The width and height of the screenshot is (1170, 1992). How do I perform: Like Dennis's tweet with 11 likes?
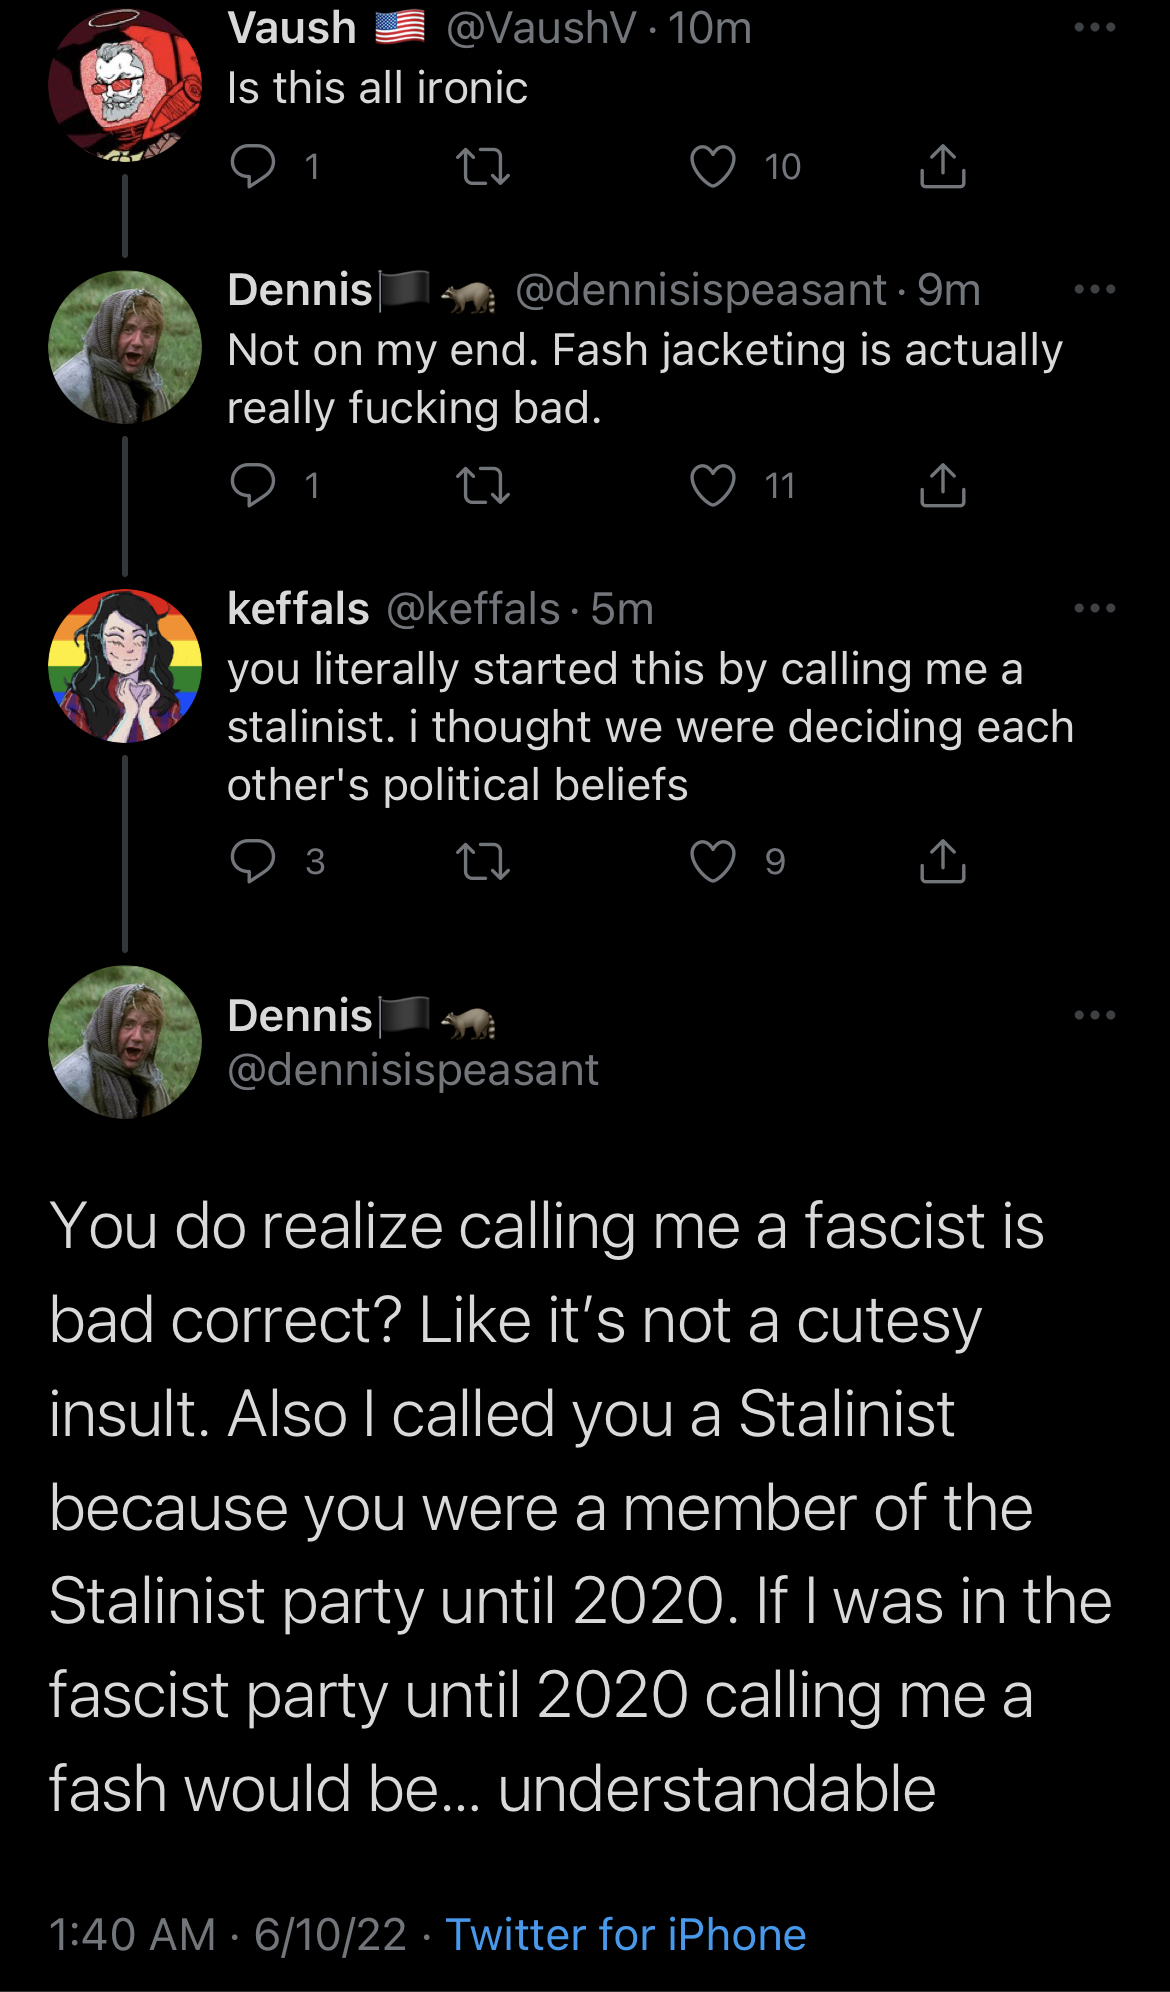tap(713, 485)
